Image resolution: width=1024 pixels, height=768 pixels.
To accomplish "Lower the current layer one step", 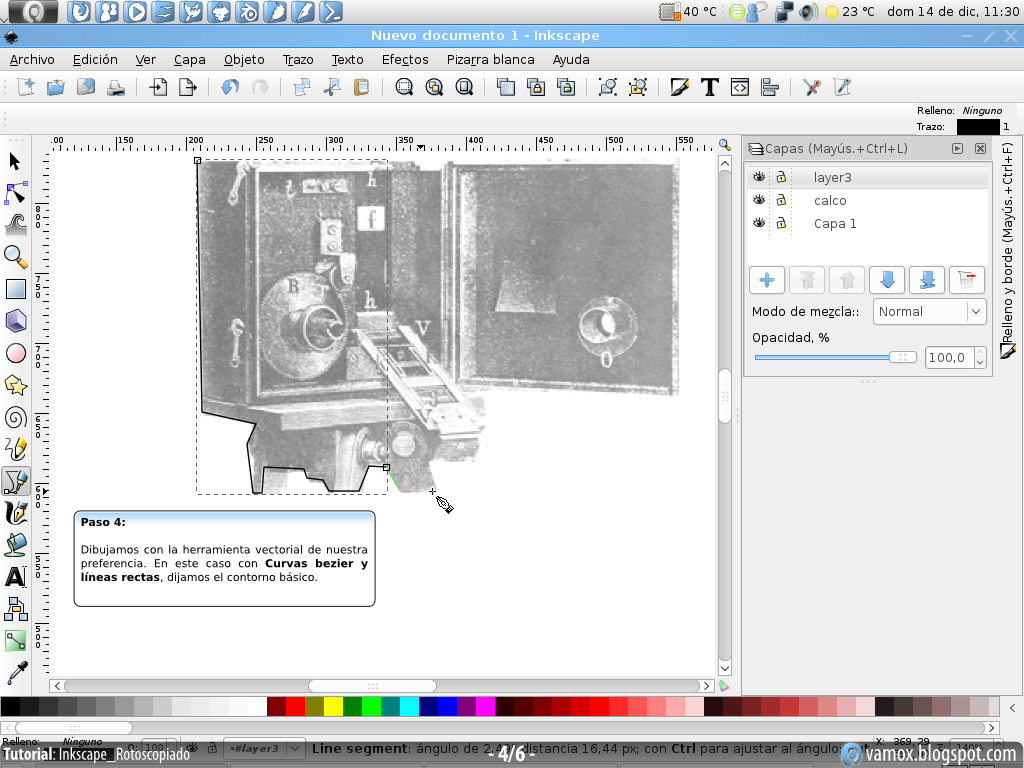I will (887, 280).
